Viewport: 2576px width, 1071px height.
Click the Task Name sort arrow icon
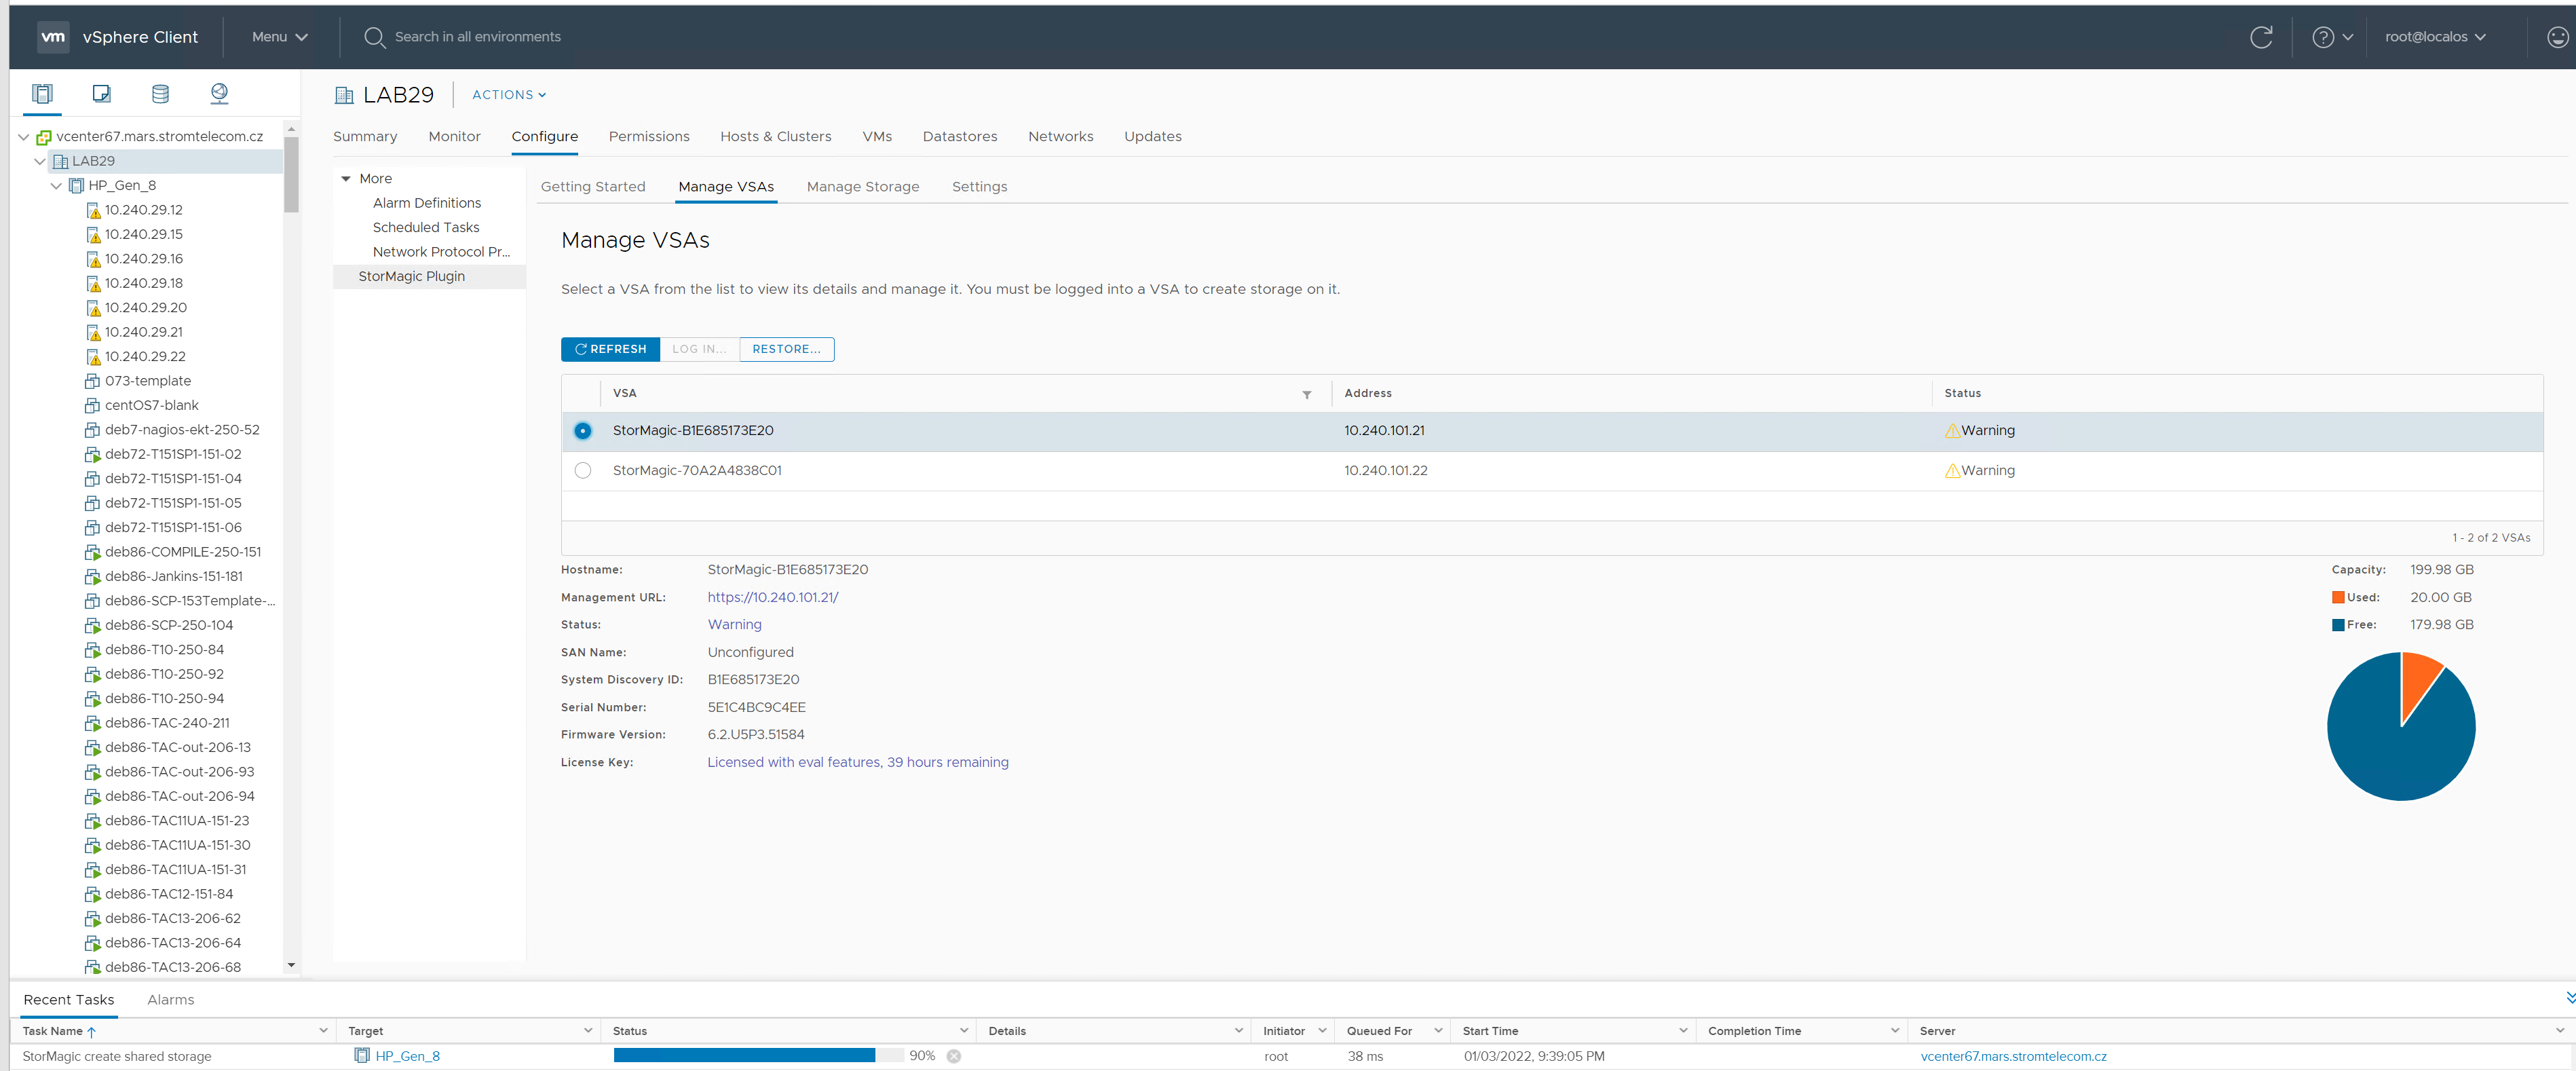tap(91, 1032)
